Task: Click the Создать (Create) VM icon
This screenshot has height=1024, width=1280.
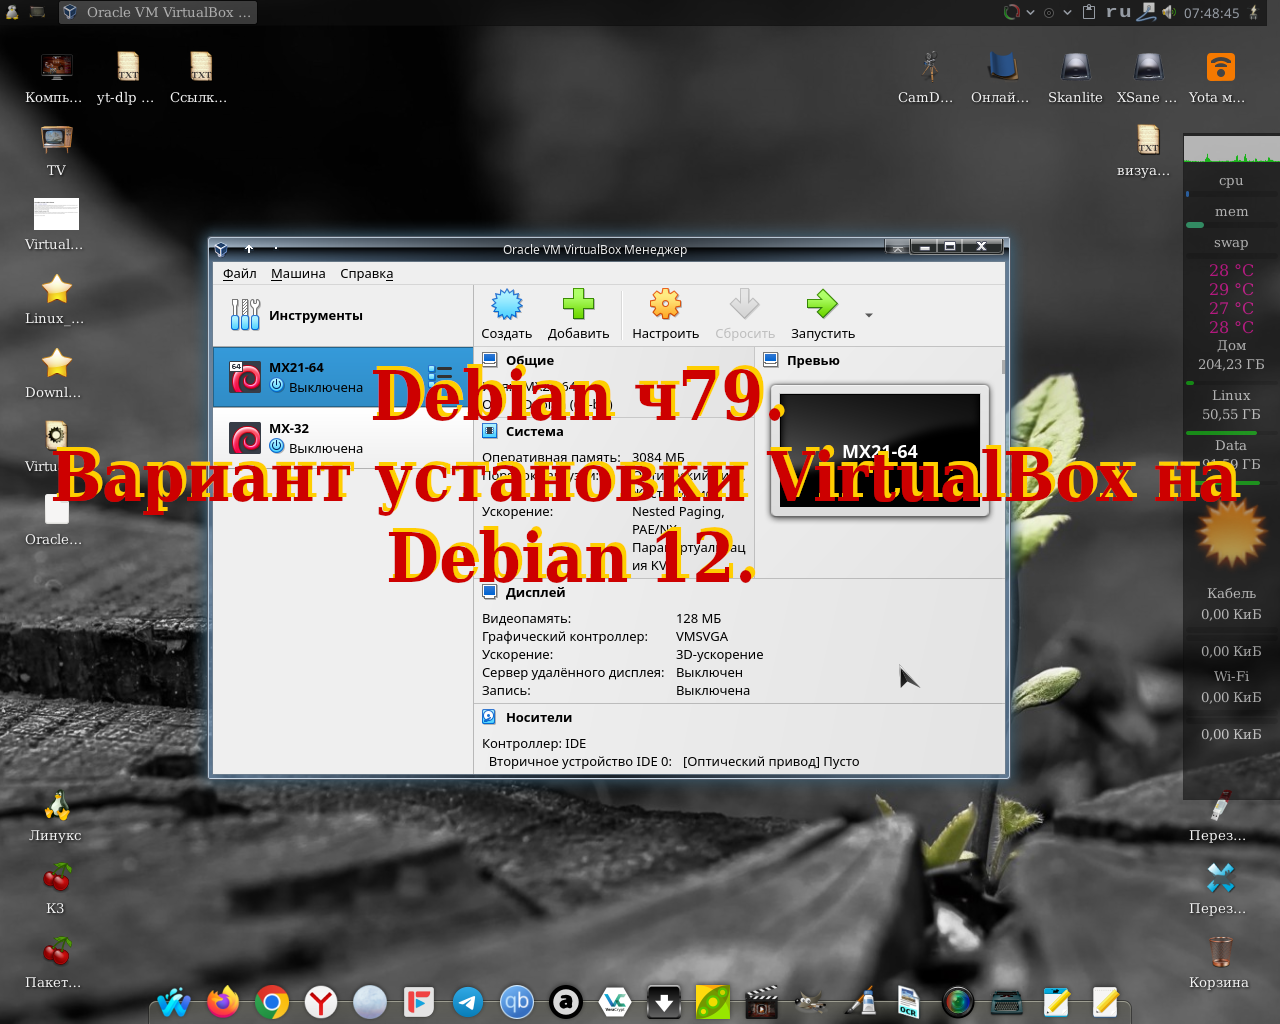Action: [507, 304]
